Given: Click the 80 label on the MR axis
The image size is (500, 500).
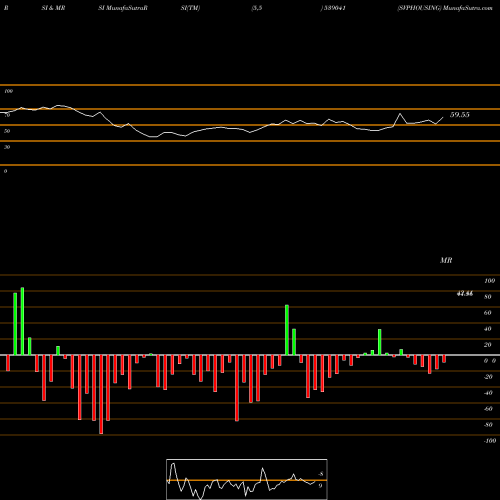Looking at the screenshot, I should 487,297.
